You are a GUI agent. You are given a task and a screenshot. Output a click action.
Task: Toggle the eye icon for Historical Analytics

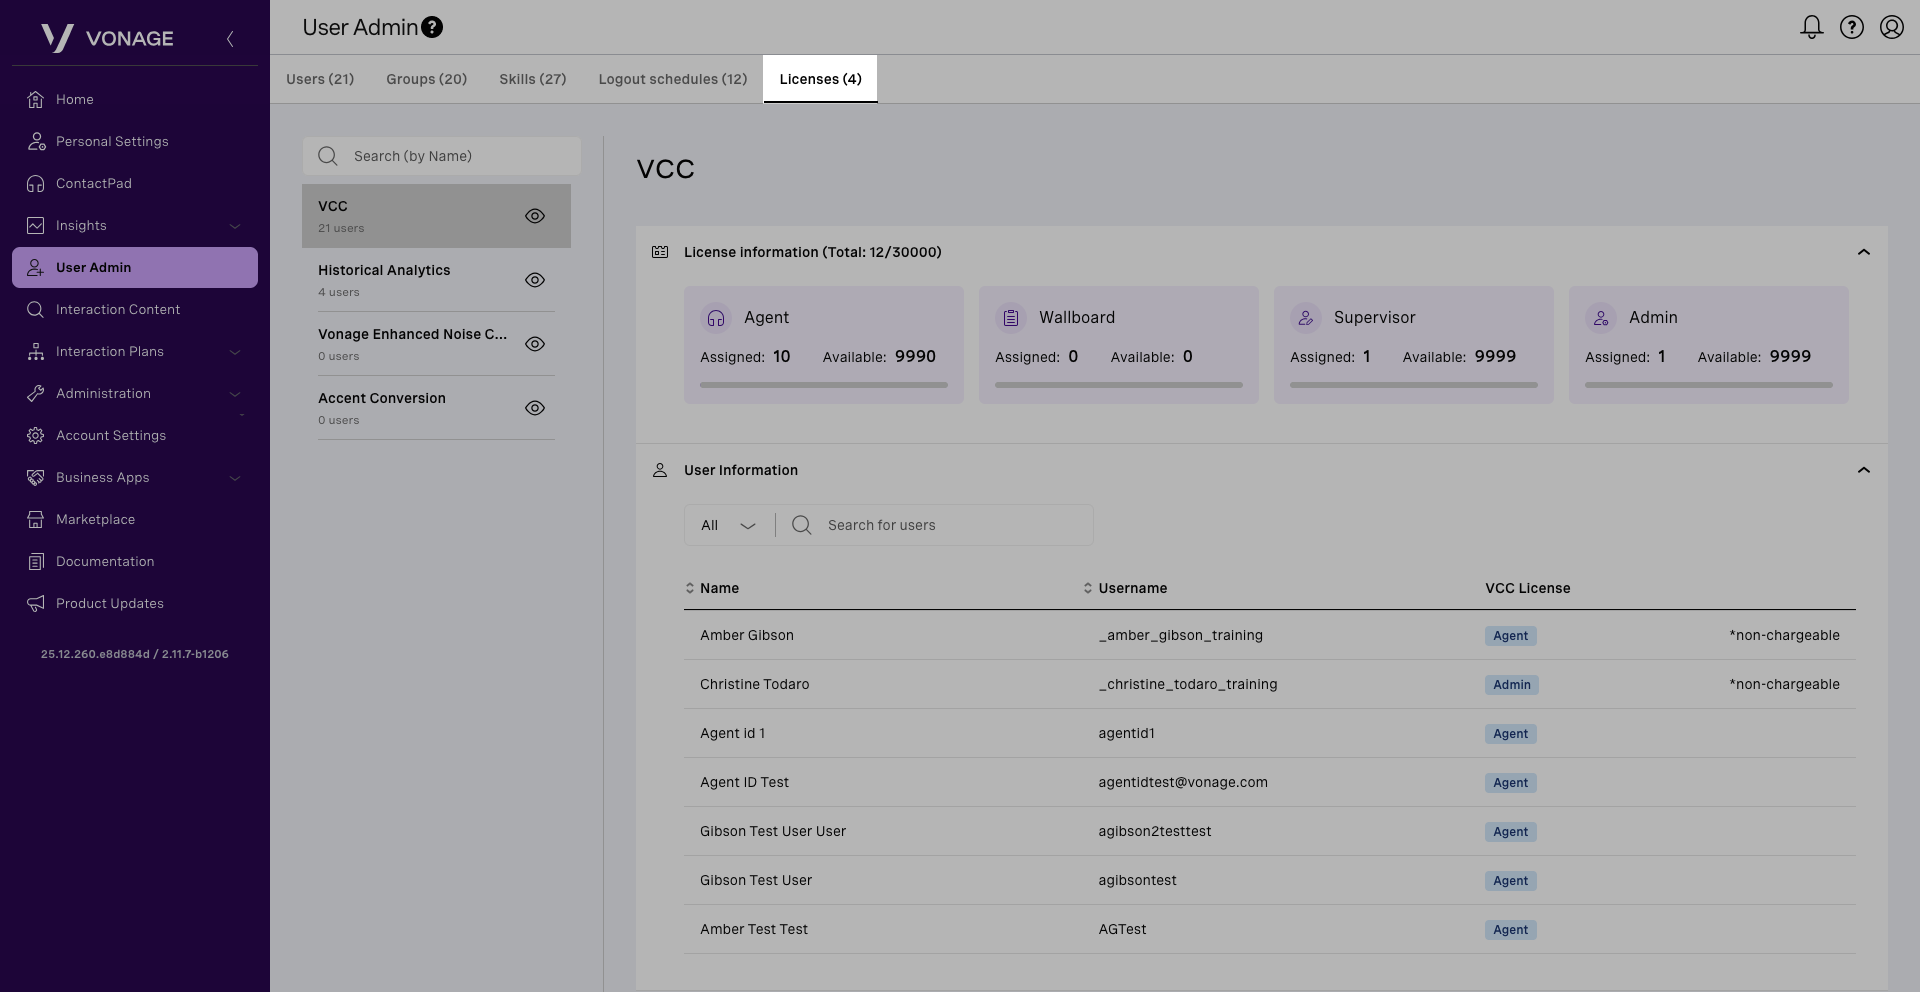(535, 280)
